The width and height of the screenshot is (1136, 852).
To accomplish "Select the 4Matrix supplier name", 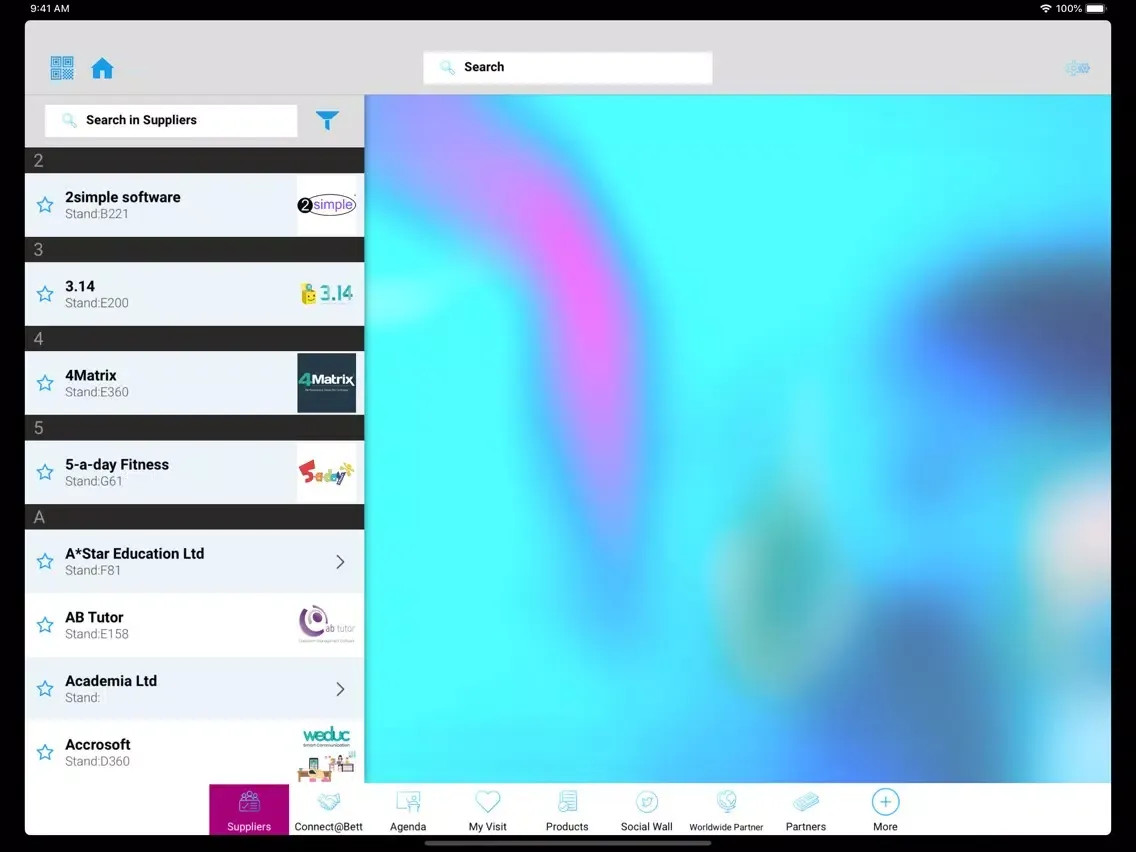I will (x=91, y=375).
